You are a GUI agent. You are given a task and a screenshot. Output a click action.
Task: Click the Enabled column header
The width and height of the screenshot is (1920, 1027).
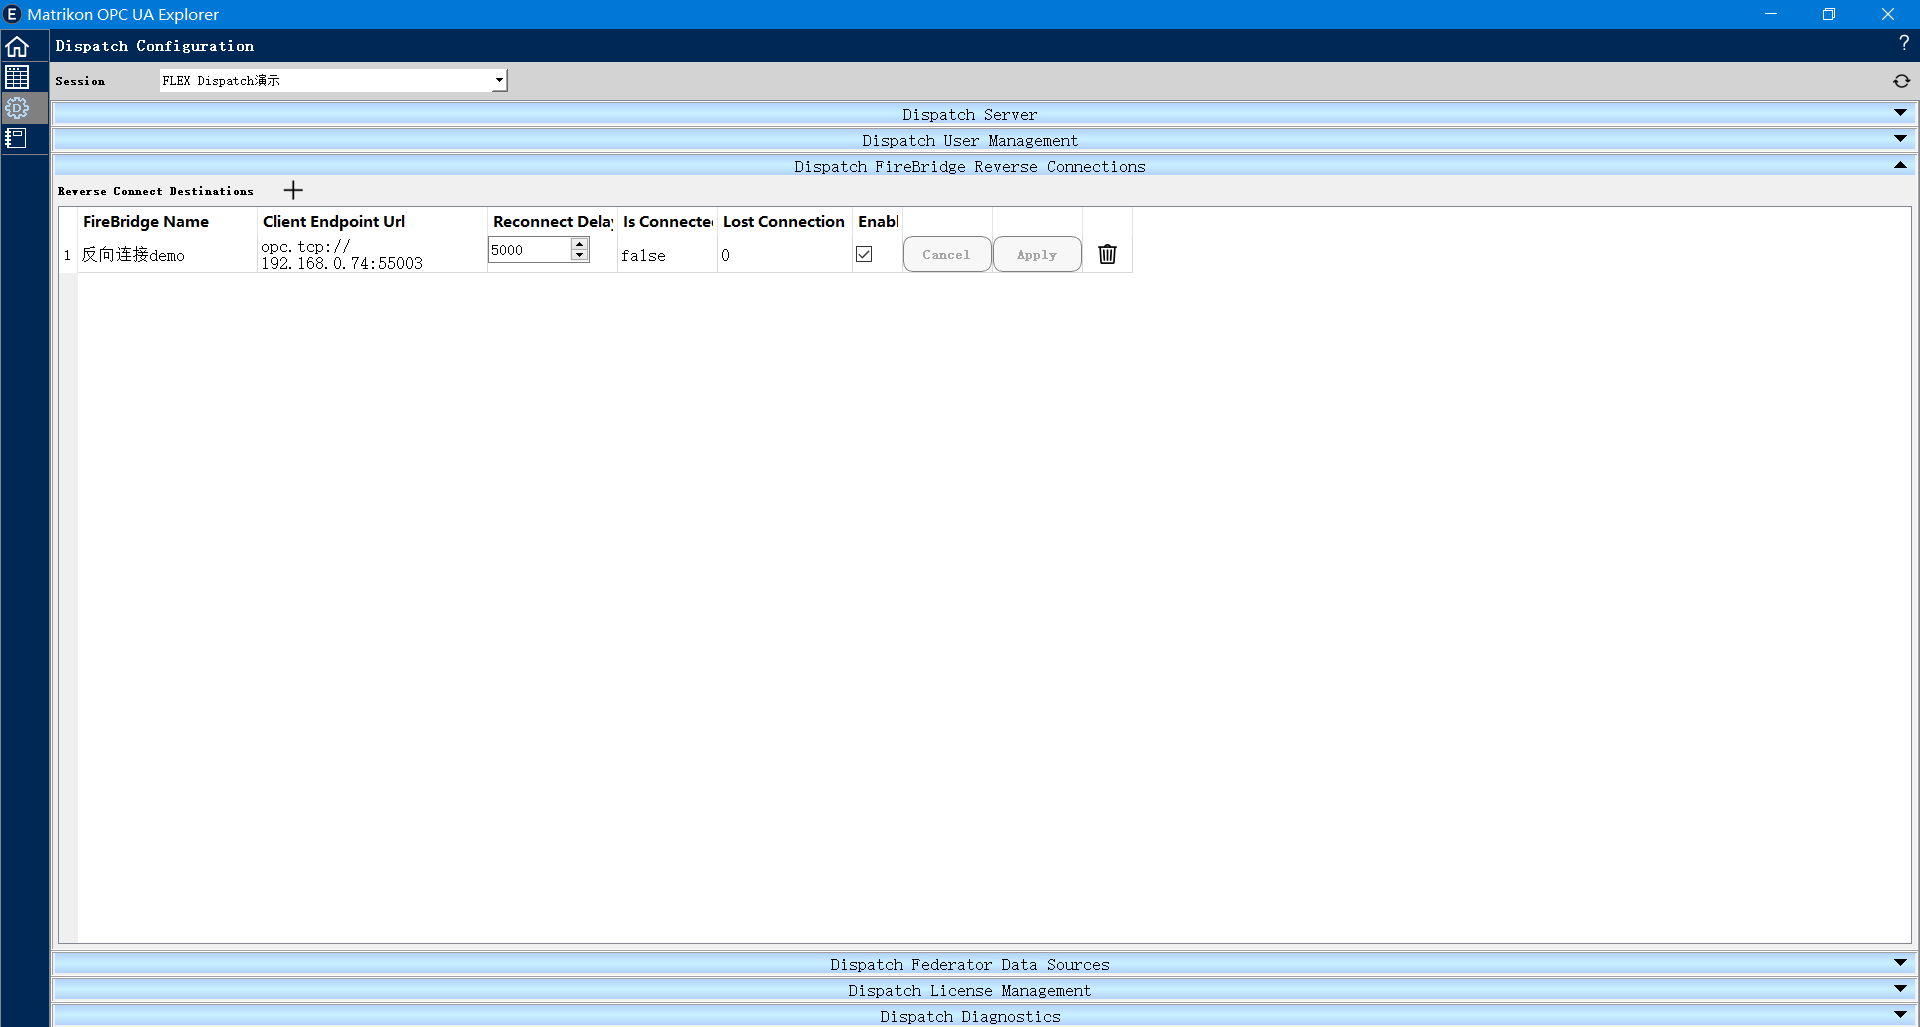(877, 222)
